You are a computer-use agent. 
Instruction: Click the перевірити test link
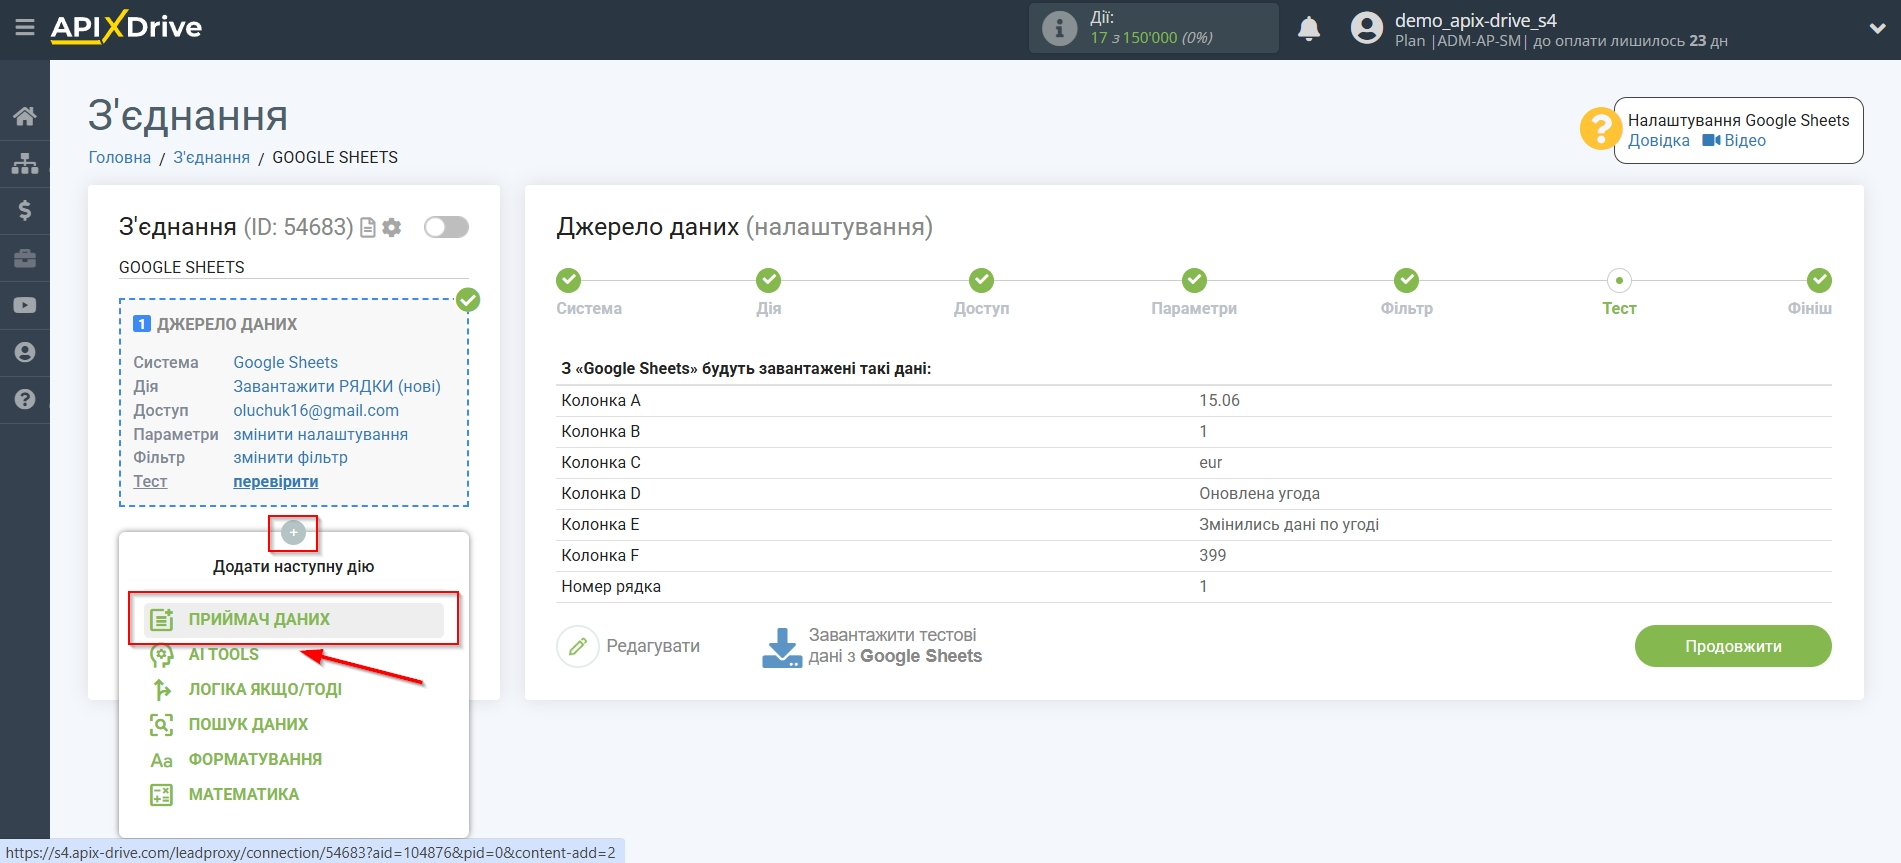tap(276, 481)
